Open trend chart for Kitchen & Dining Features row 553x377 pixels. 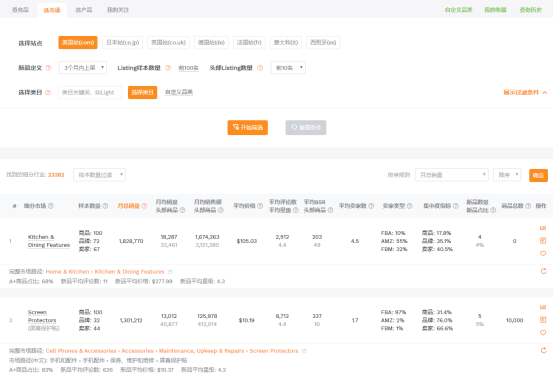(543, 228)
